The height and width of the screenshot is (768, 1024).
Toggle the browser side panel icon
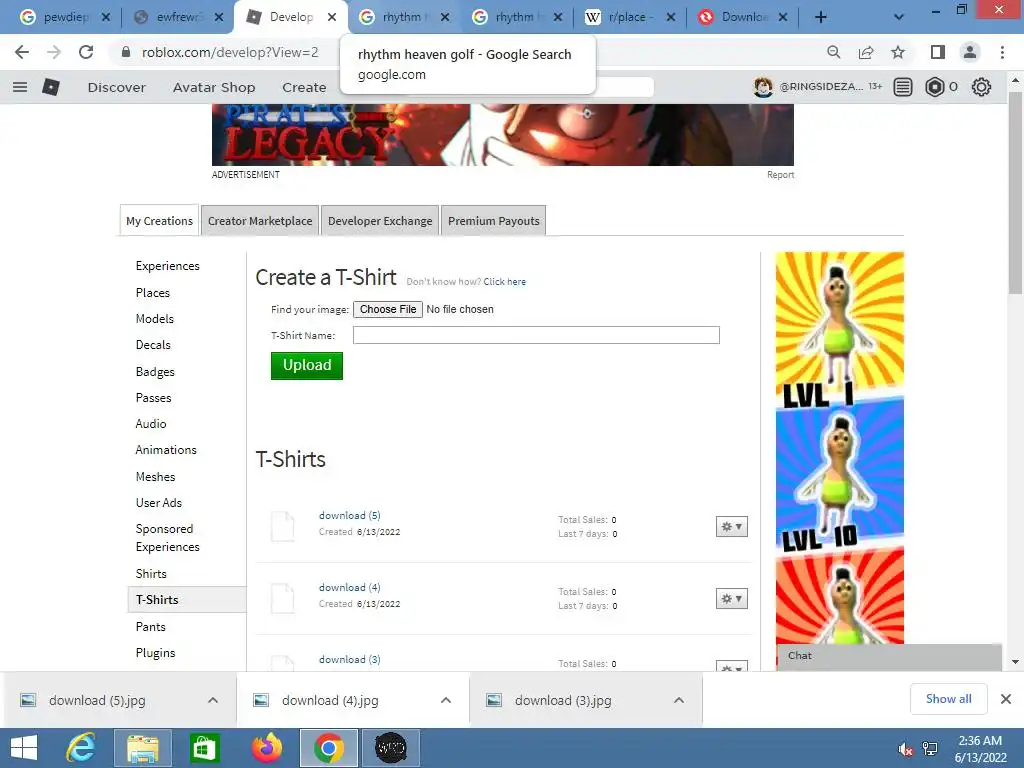click(x=938, y=52)
